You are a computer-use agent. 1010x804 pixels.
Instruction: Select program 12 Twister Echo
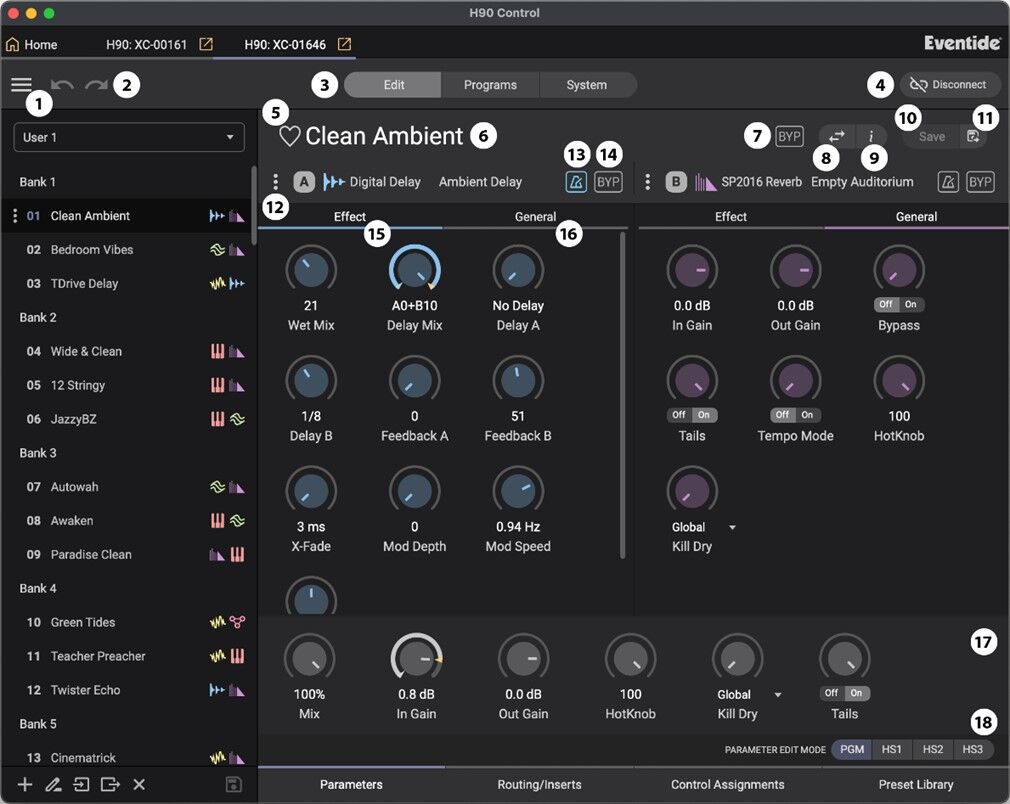tap(129, 690)
